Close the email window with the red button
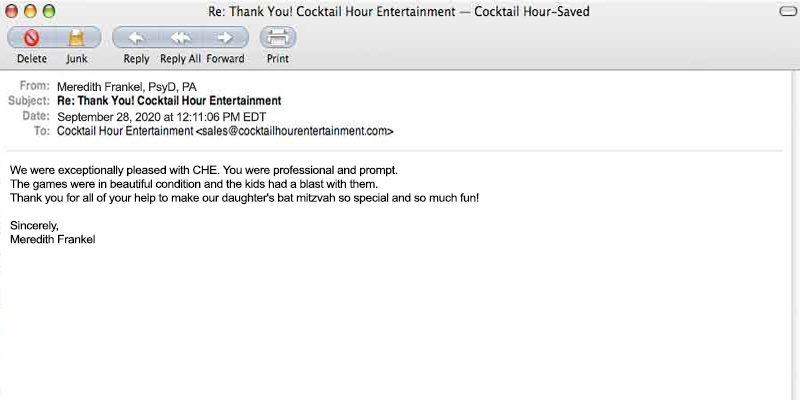This screenshot has width=800, height=400. [x=12, y=11]
